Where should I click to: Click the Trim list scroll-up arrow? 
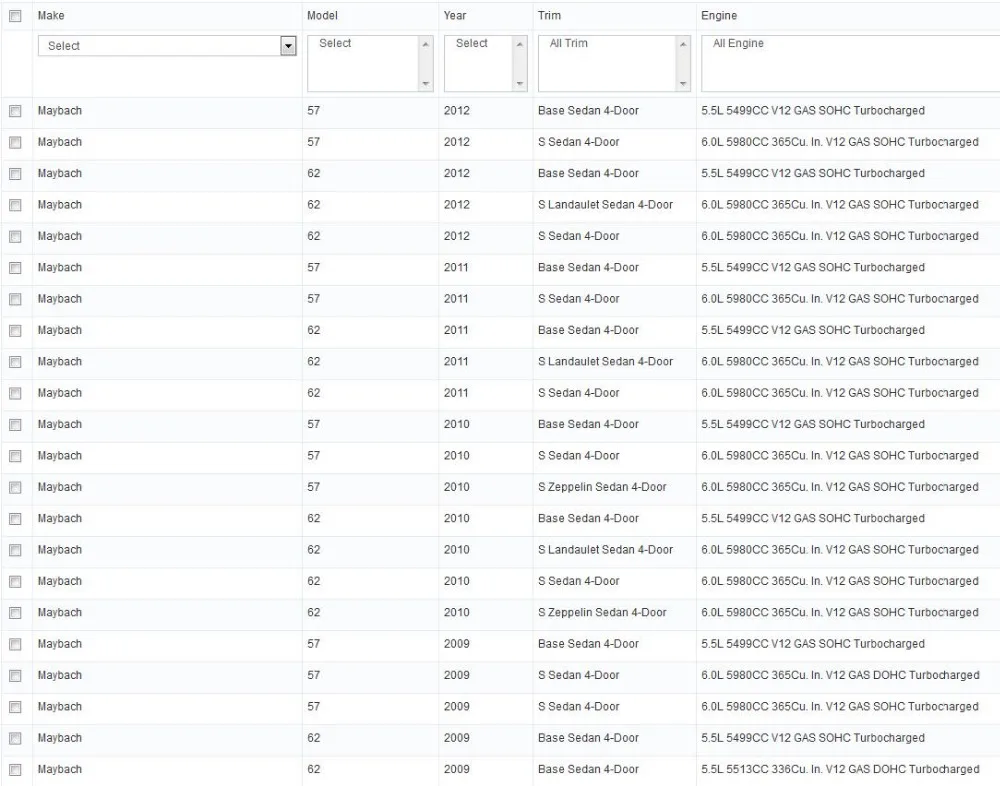683,44
